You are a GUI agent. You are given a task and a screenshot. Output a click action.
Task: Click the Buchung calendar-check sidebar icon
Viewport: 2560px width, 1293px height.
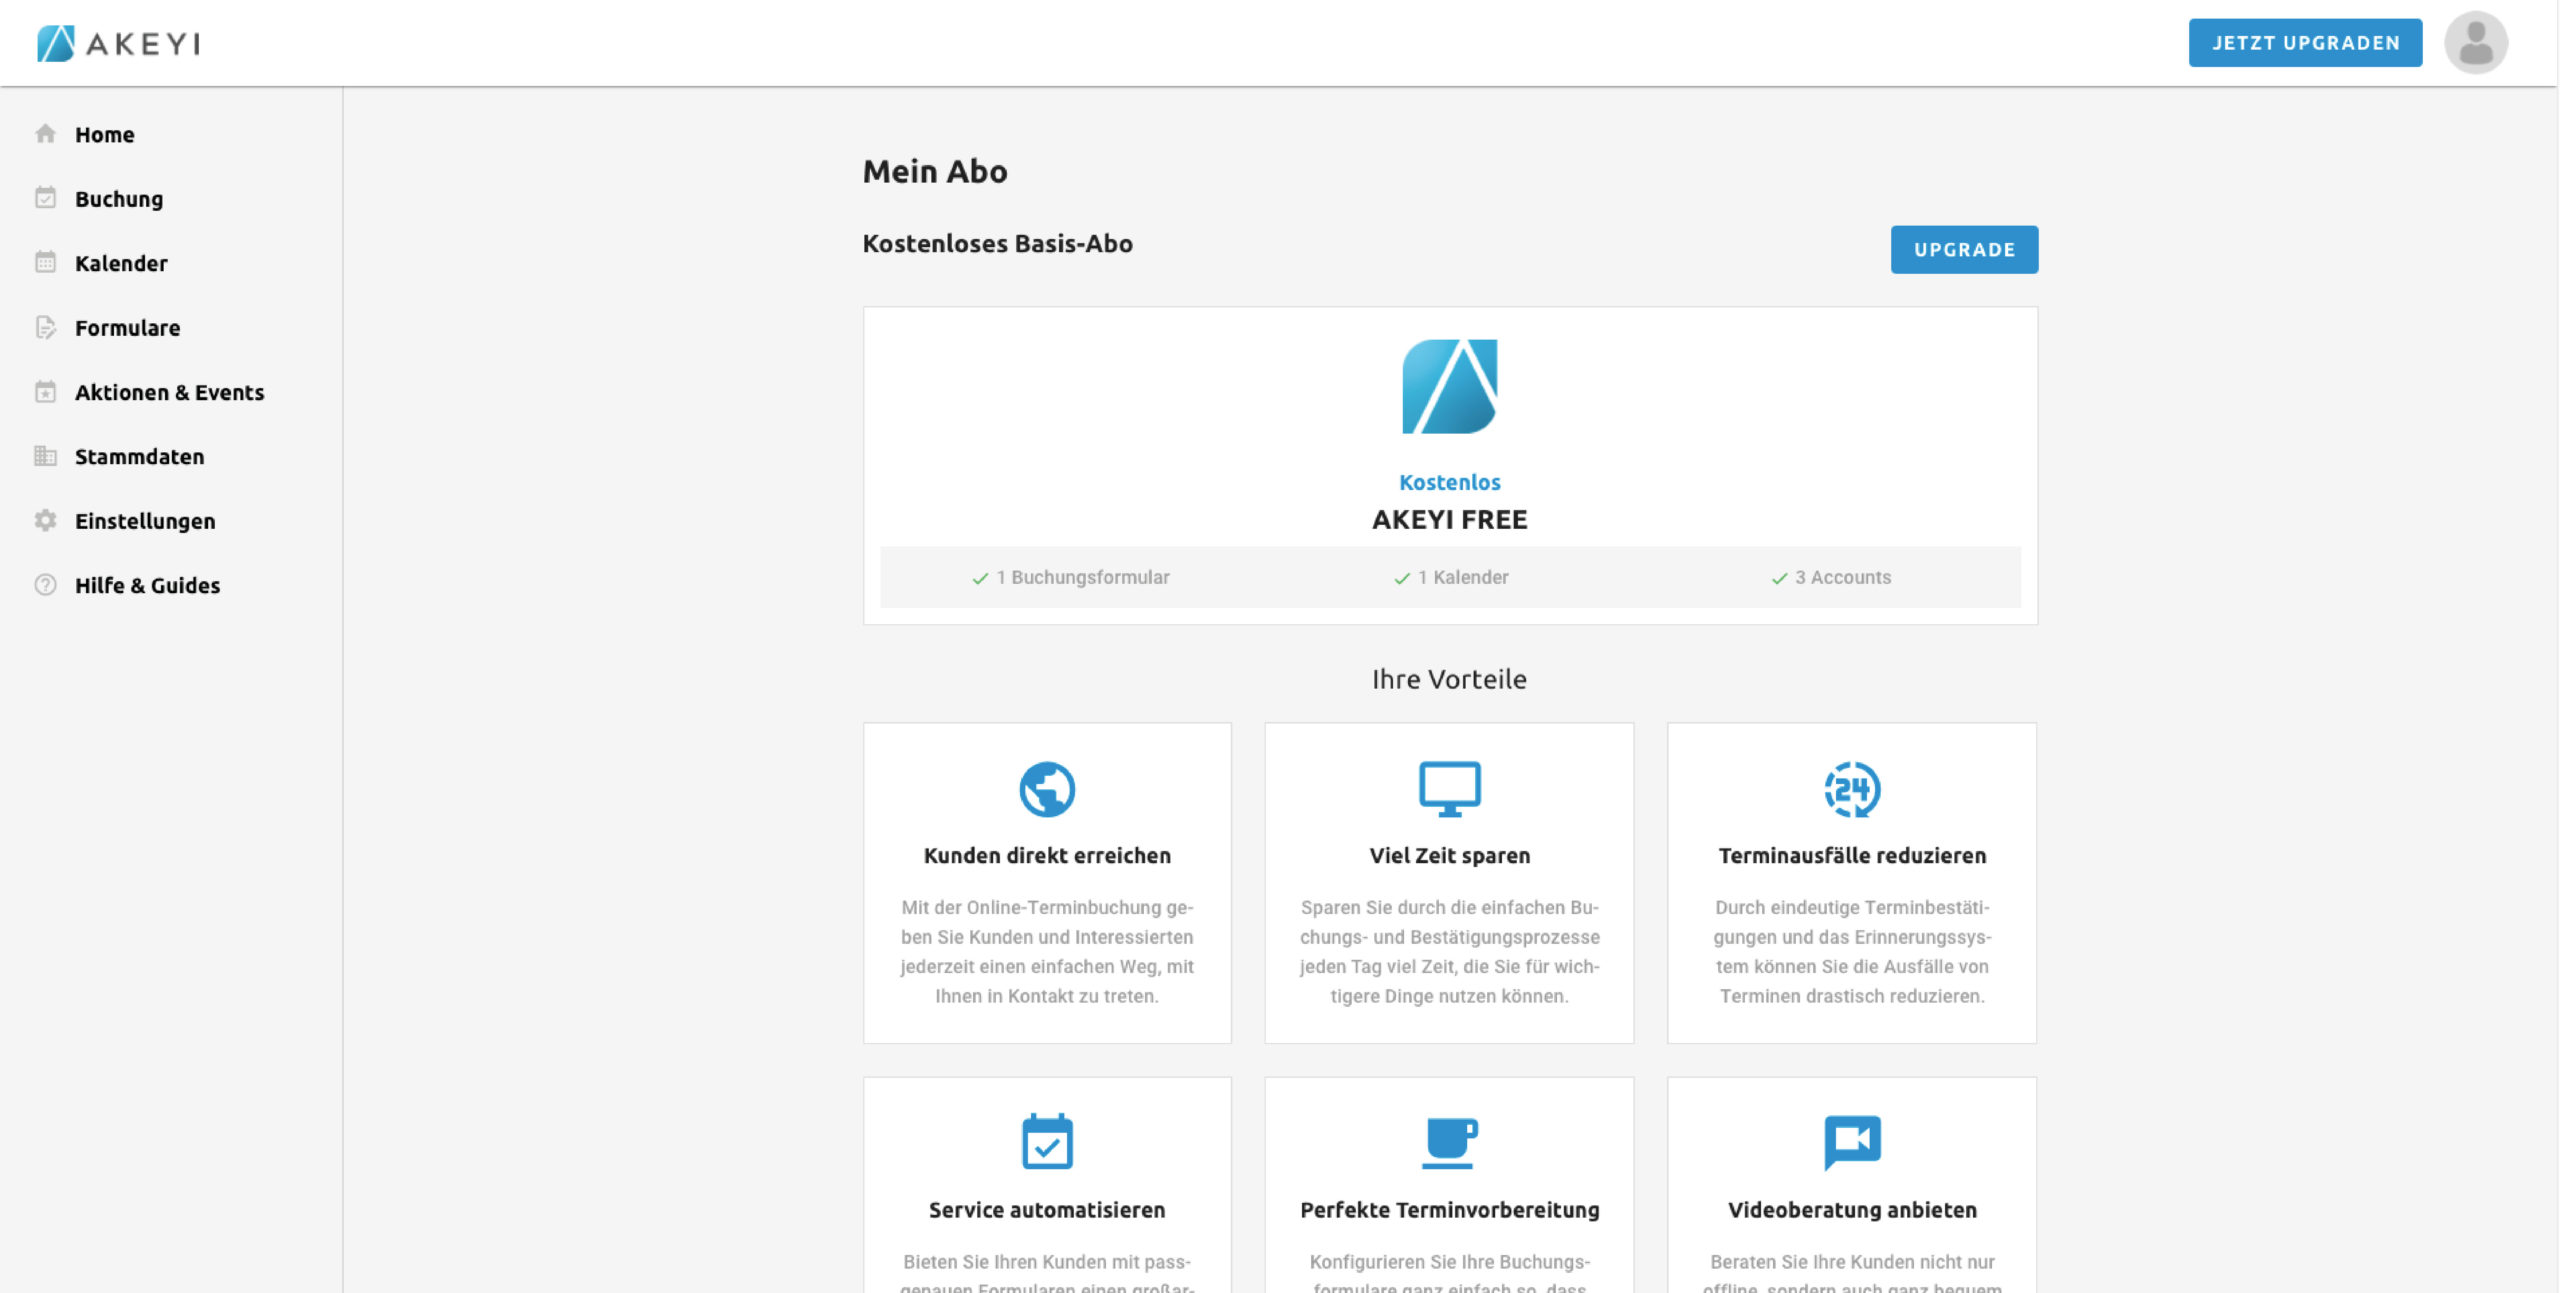point(45,198)
